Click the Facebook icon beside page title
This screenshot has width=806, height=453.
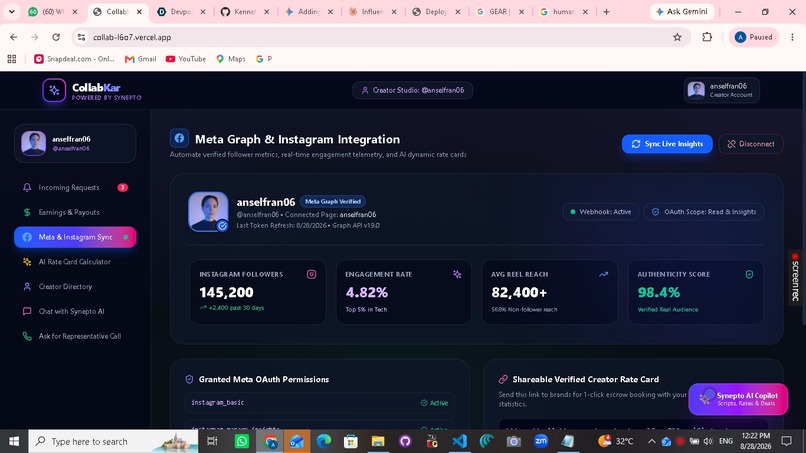click(179, 138)
